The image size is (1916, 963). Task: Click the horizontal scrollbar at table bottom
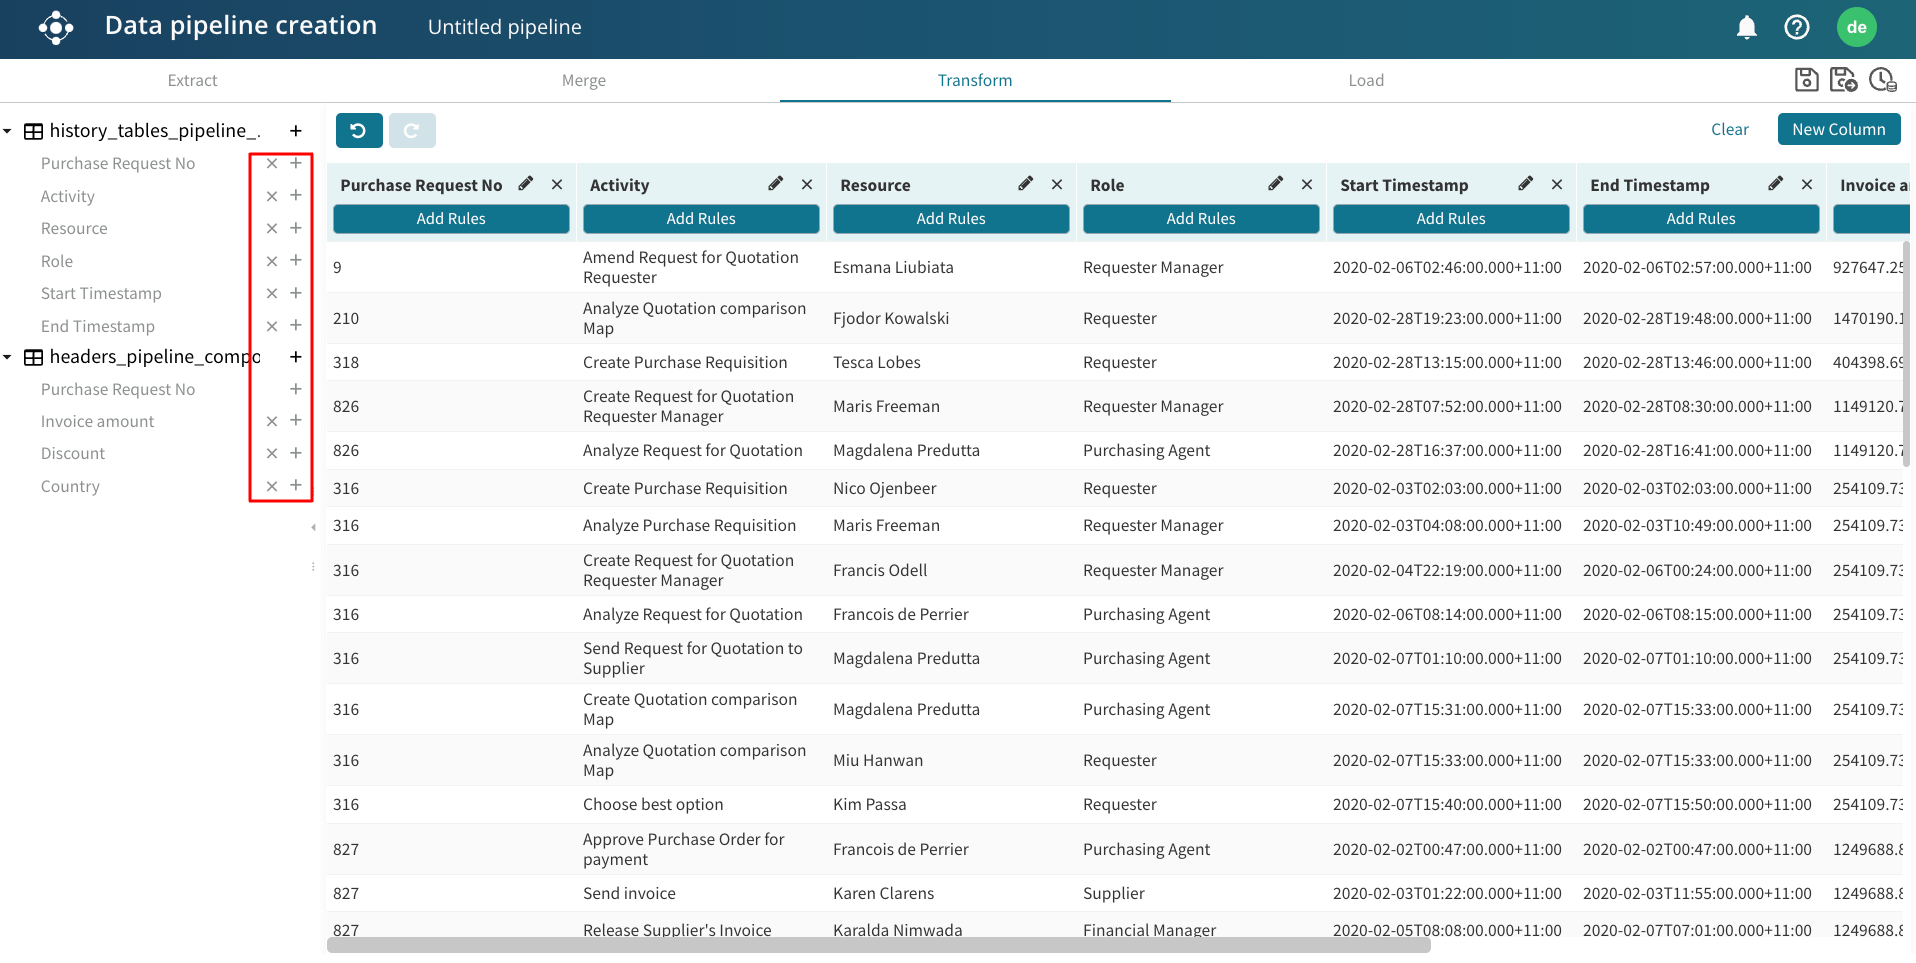pyautogui.click(x=878, y=945)
